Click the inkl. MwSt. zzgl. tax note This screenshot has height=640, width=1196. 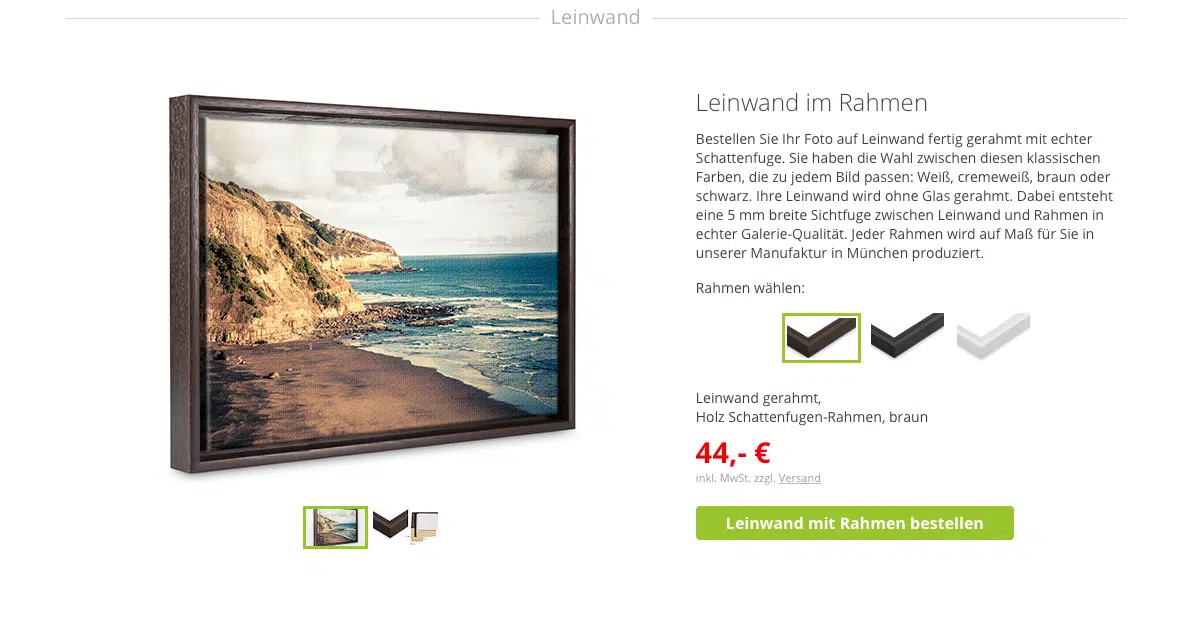(735, 478)
